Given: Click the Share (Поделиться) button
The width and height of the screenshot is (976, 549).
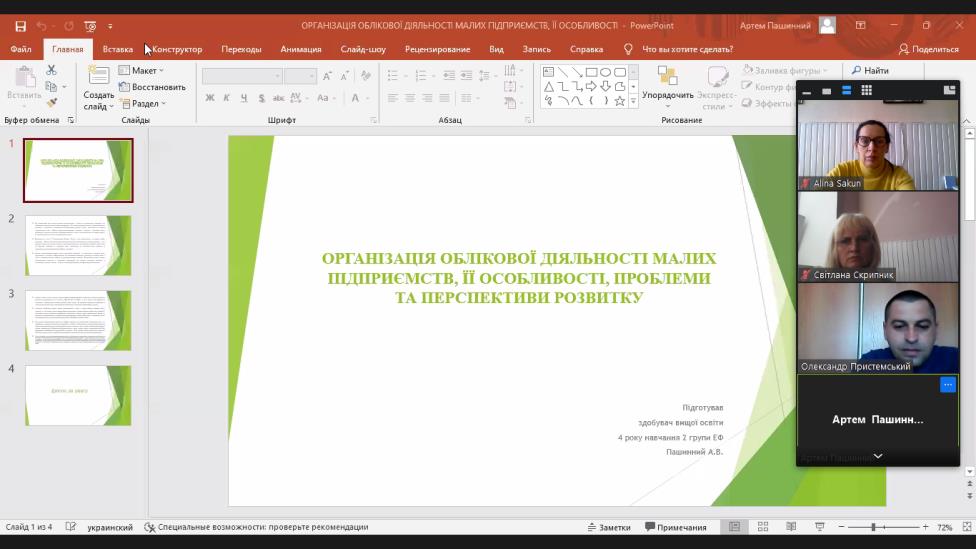Looking at the screenshot, I should 928,49.
